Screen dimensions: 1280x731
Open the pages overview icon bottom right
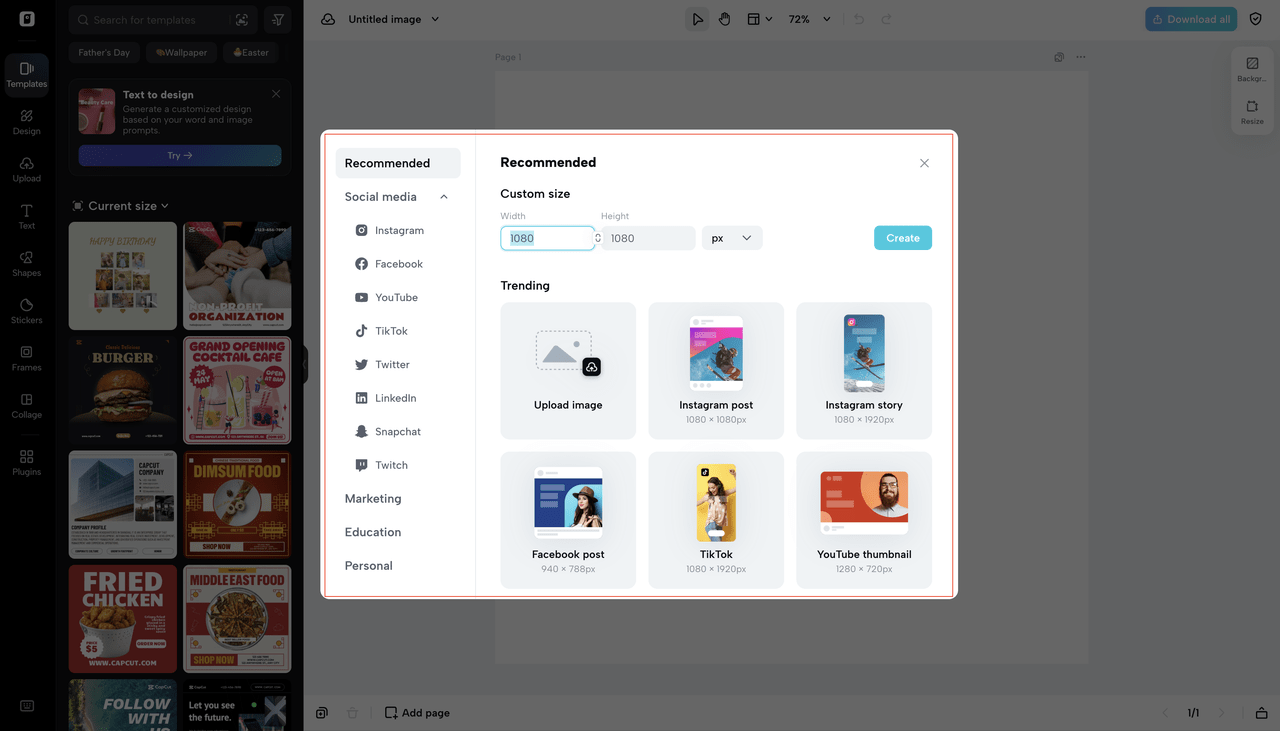(x=1262, y=713)
